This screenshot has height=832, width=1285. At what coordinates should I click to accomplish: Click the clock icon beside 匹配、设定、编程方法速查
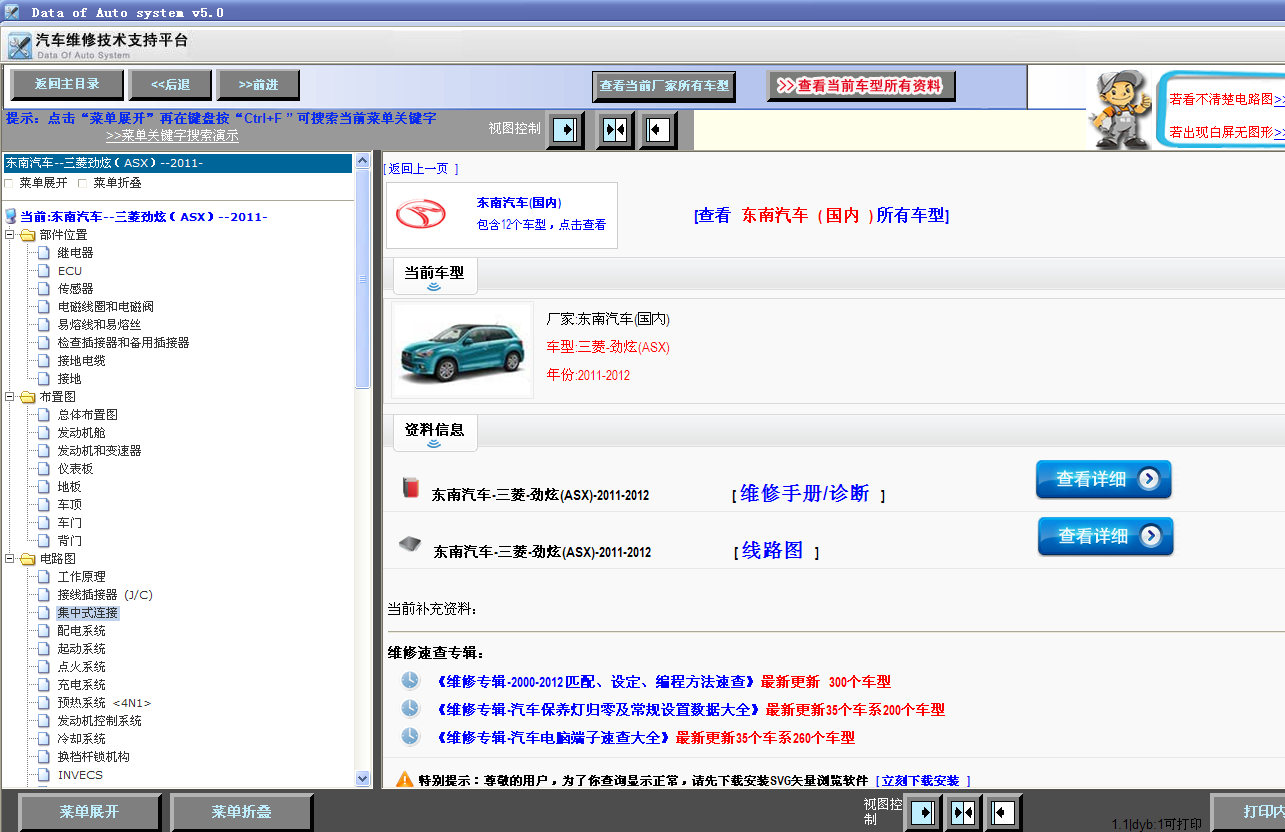410,680
